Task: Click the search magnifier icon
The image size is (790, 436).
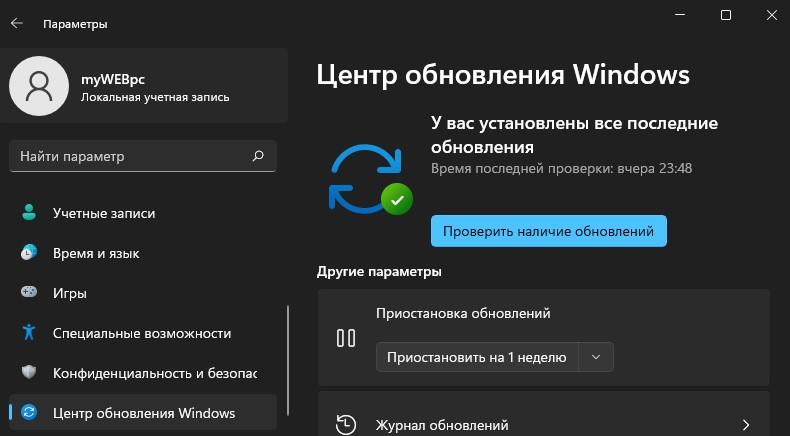Action: pos(258,156)
